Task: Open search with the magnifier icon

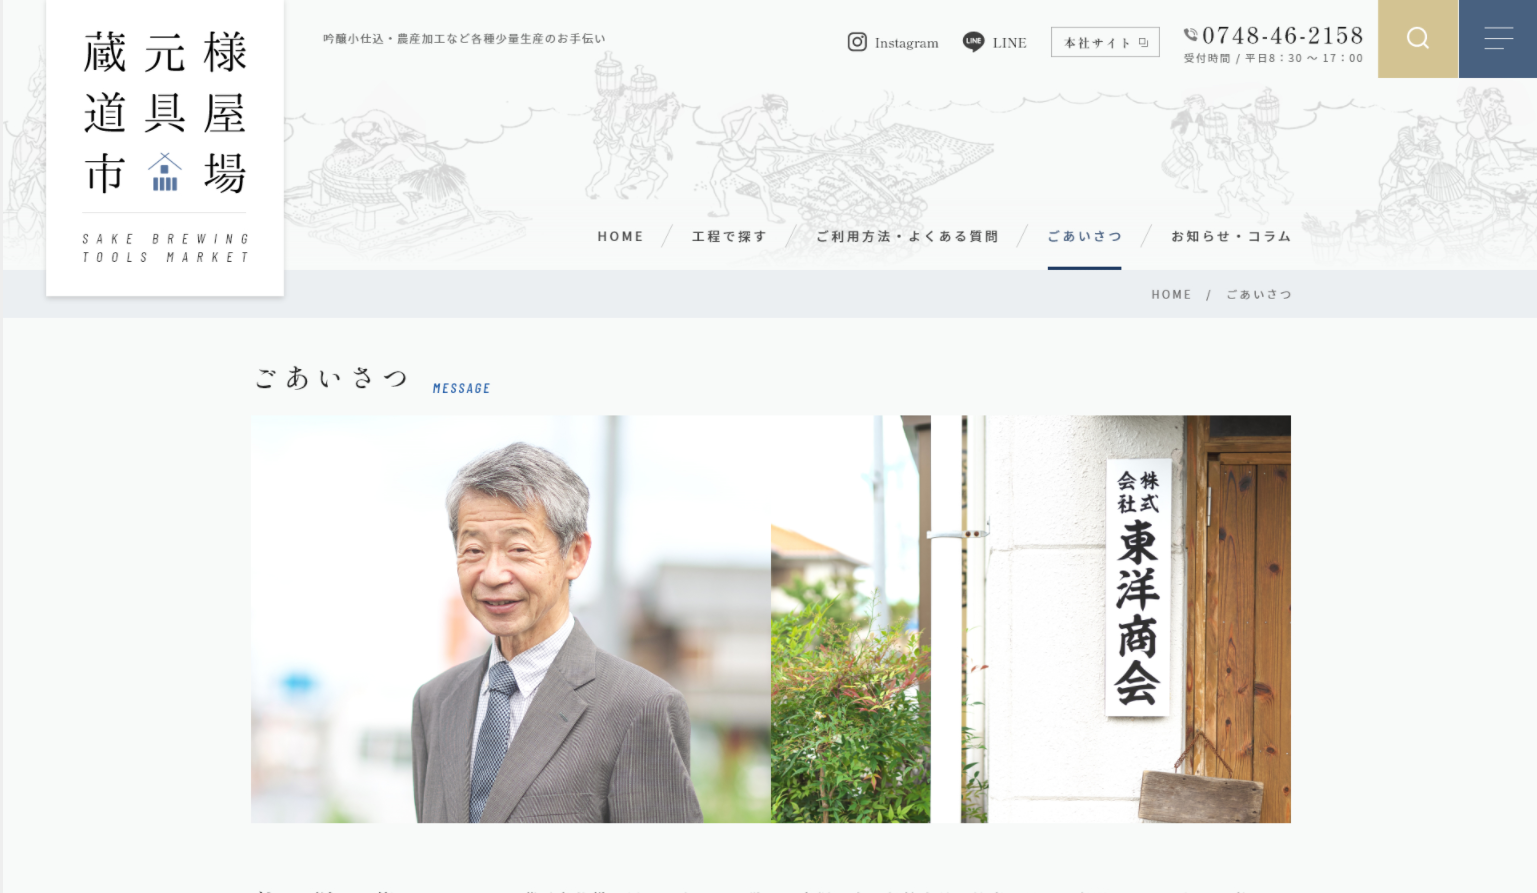Action: pos(1417,39)
